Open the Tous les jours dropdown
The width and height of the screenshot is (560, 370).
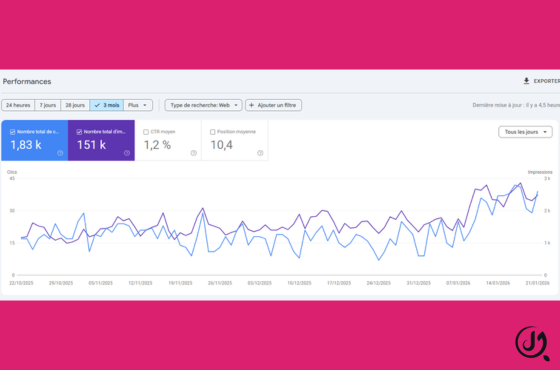pyautogui.click(x=525, y=132)
